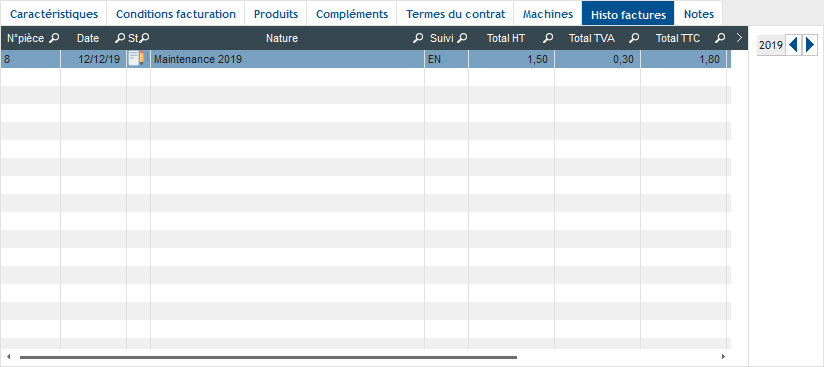Open the Notes tab
This screenshot has width=824, height=367.
click(699, 14)
